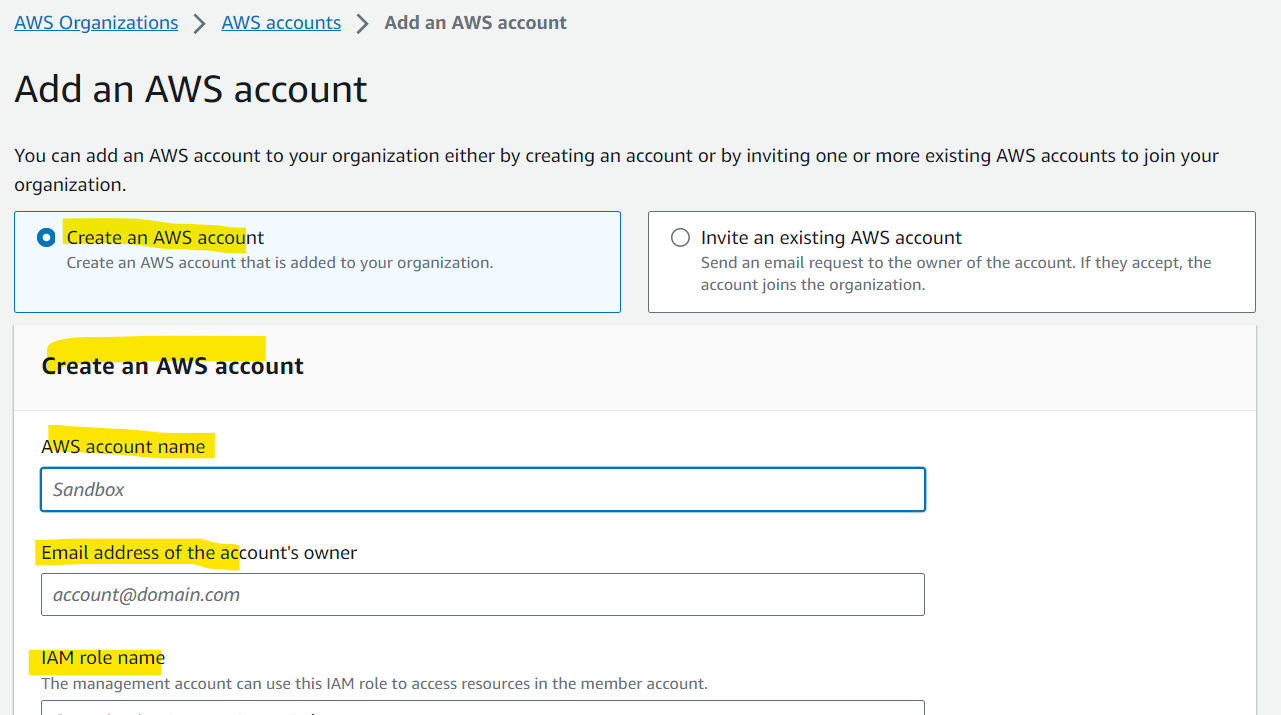The width and height of the screenshot is (1281, 715).
Task: Open the AWS Organizations breadcrumb link
Action: [x=96, y=22]
